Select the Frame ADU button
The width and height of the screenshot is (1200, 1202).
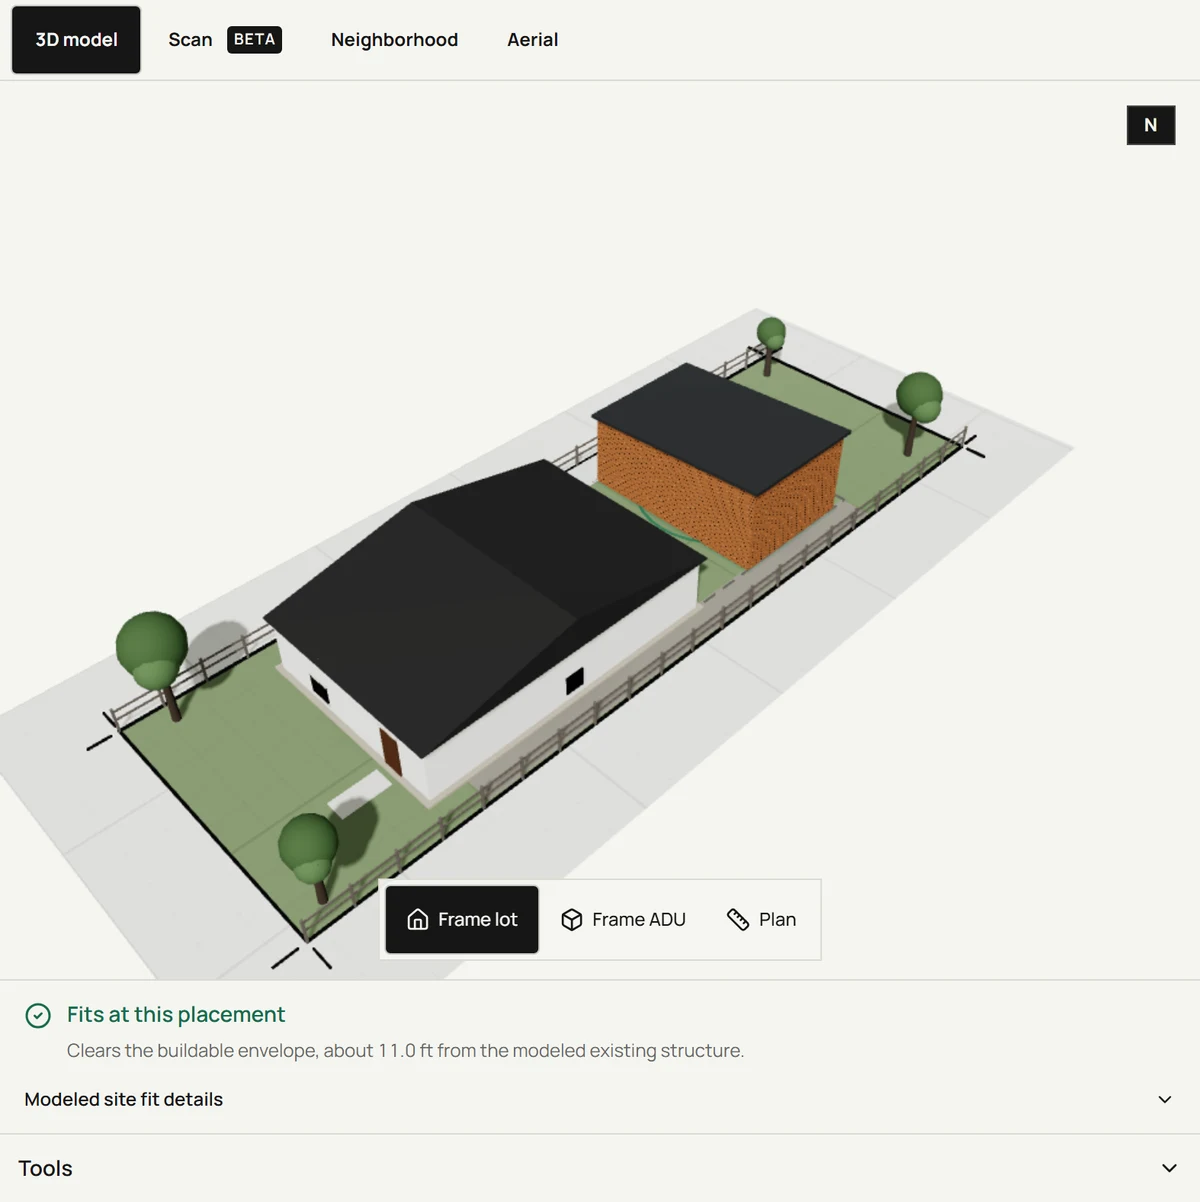coord(623,919)
